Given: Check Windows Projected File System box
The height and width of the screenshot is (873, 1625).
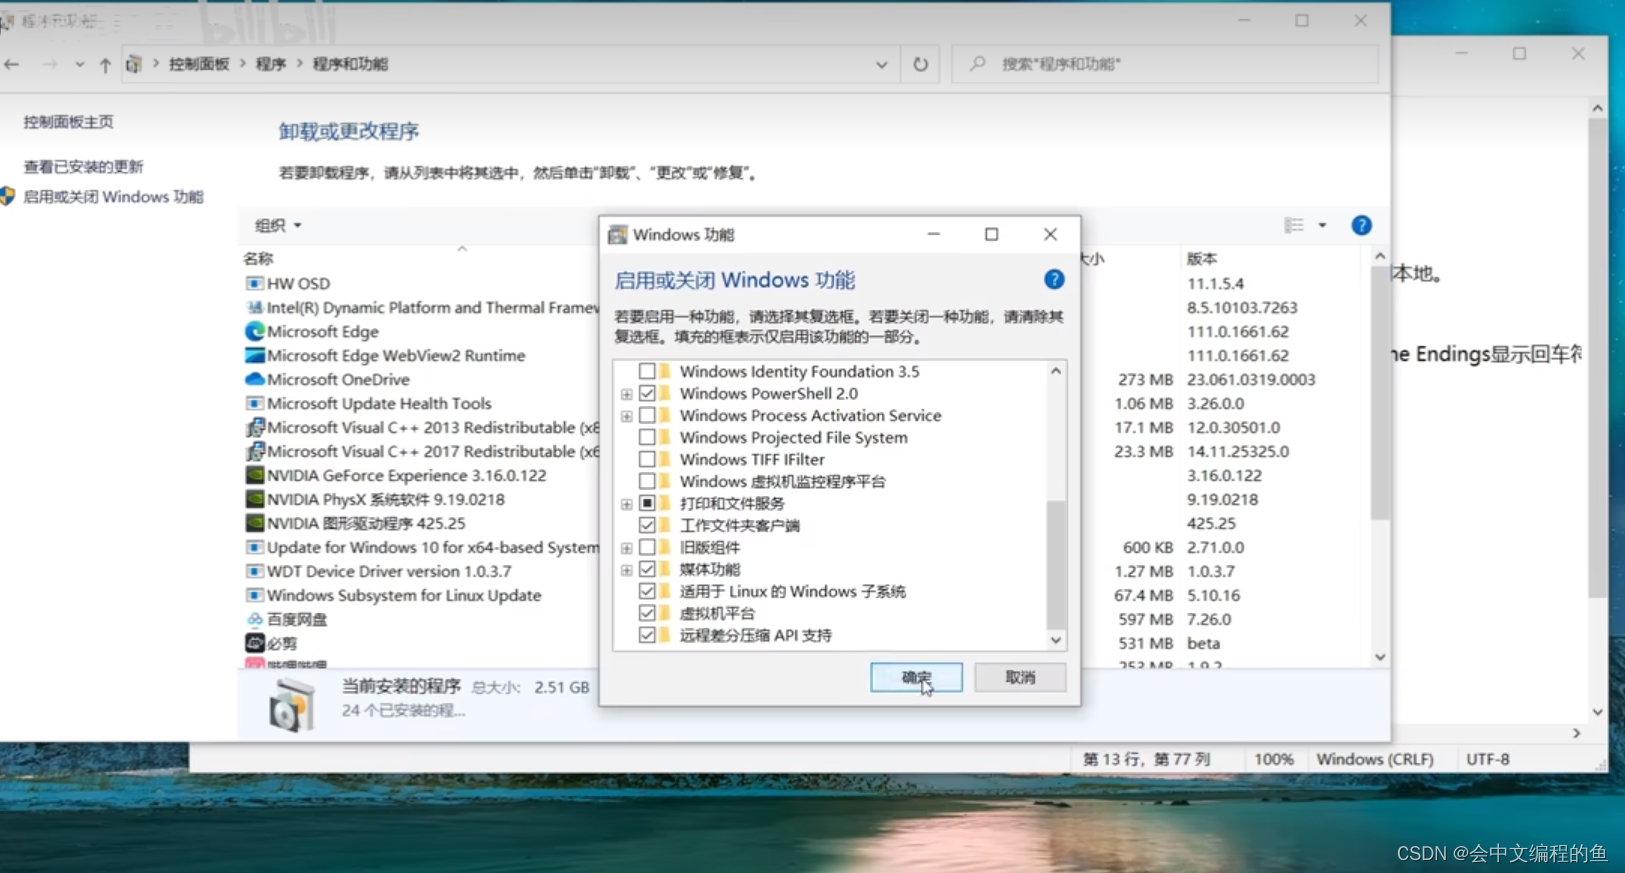Looking at the screenshot, I should coord(647,437).
